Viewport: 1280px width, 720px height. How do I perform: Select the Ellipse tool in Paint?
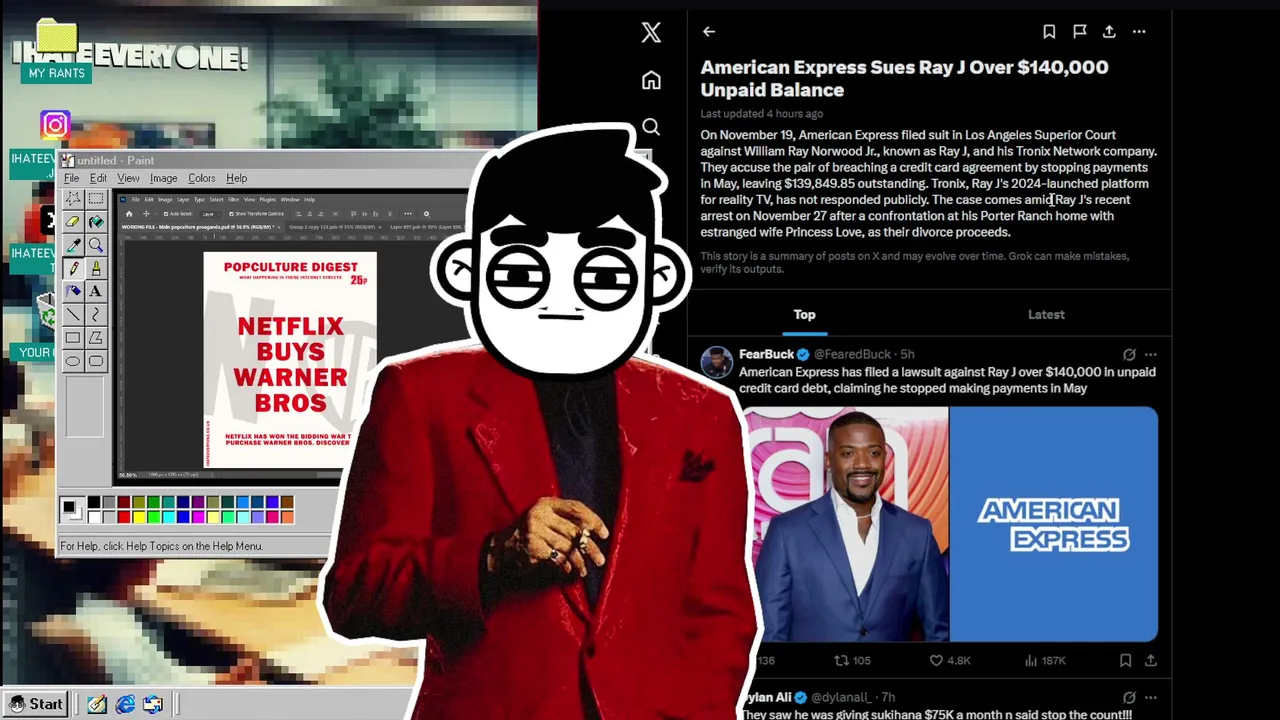(x=73, y=361)
